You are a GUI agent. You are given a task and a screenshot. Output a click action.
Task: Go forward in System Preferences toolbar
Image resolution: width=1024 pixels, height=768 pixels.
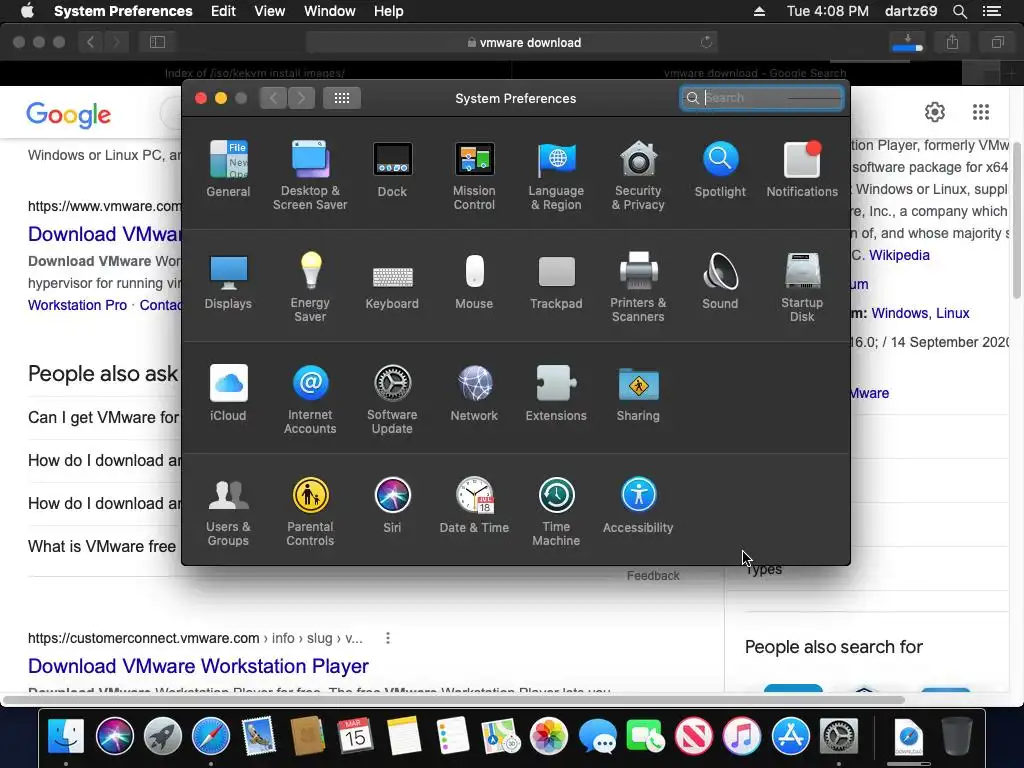[x=301, y=98]
